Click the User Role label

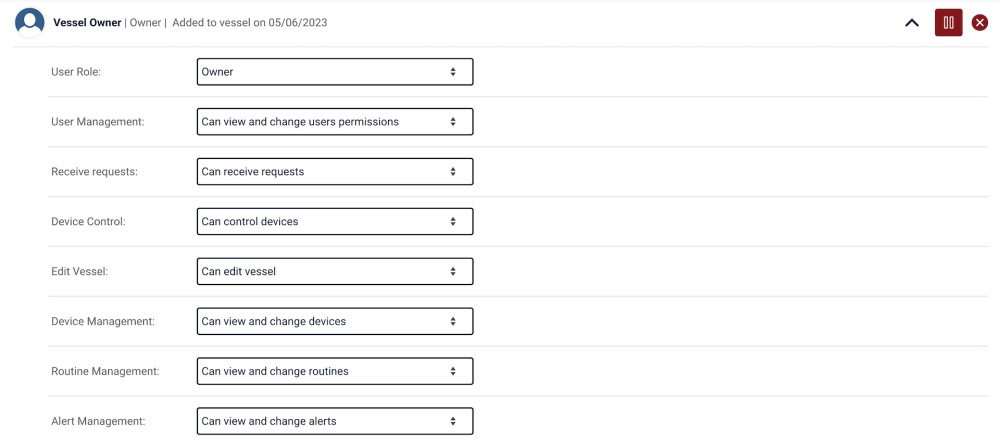click(76, 72)
